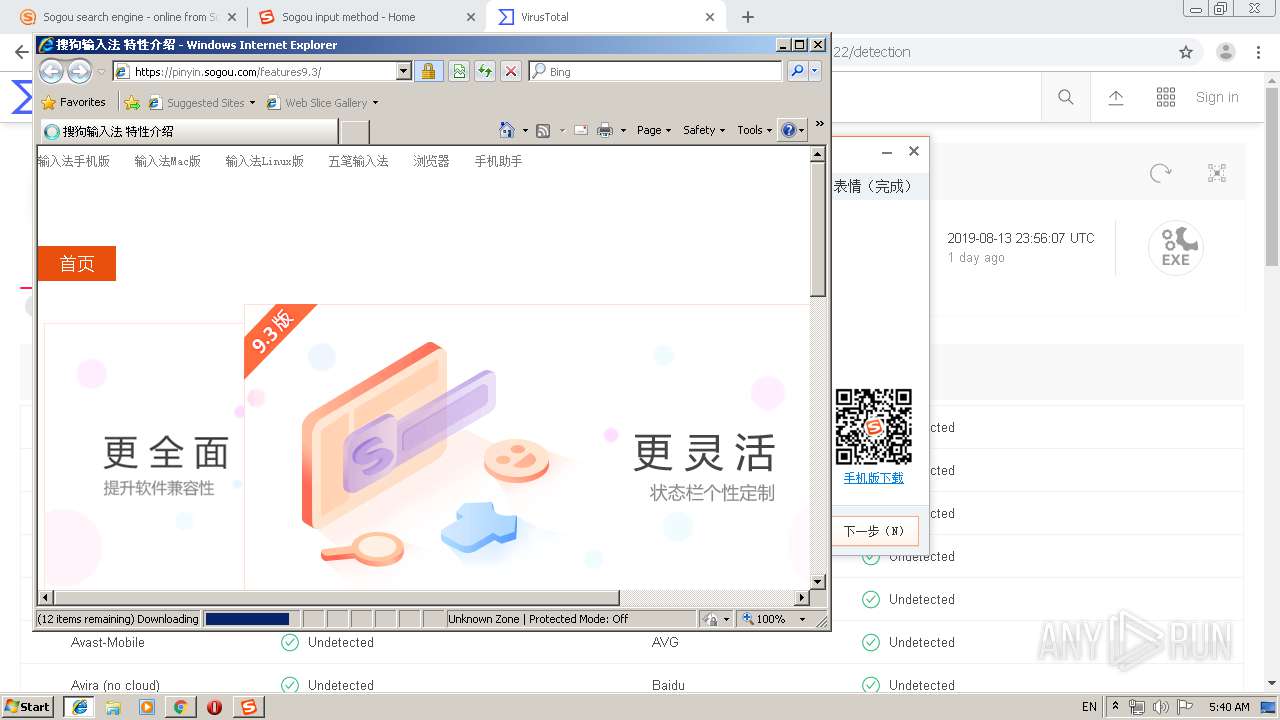This screenshot has width=1280, height=720.
Task: Click the Read Mail icon
Action: [x=580, y=130]
